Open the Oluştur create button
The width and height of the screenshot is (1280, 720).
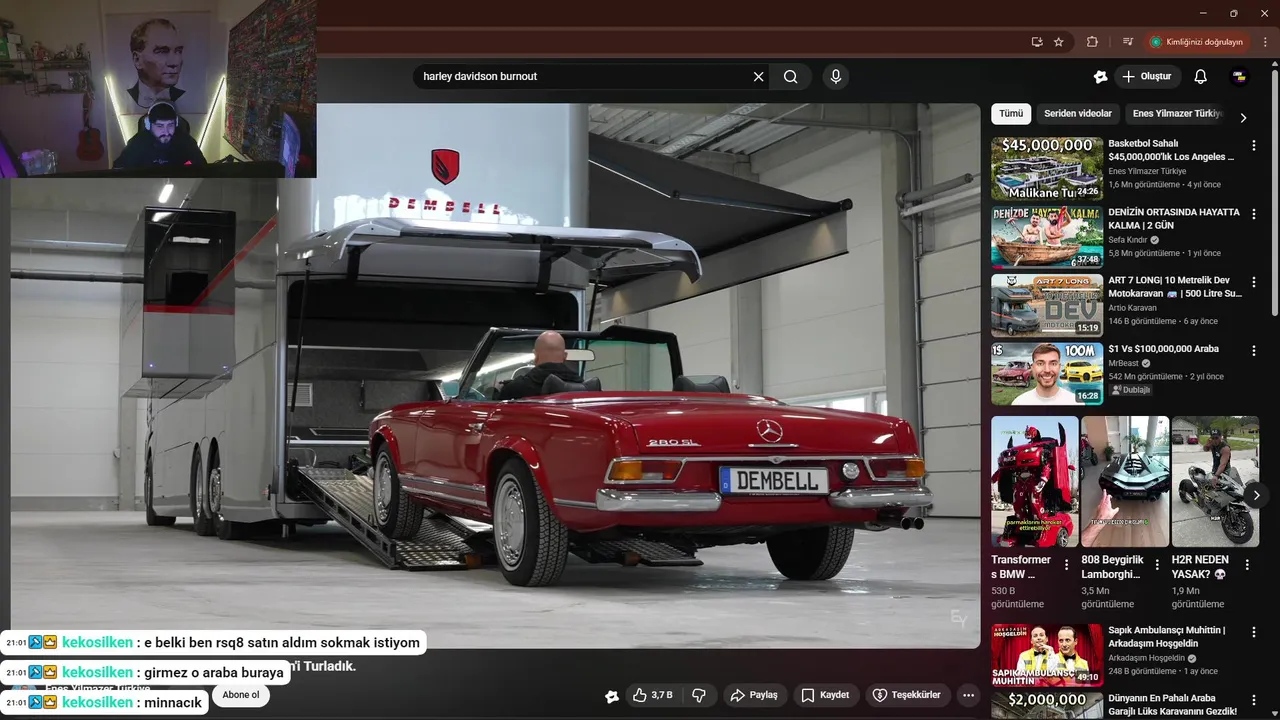(x=1148, y=77)
